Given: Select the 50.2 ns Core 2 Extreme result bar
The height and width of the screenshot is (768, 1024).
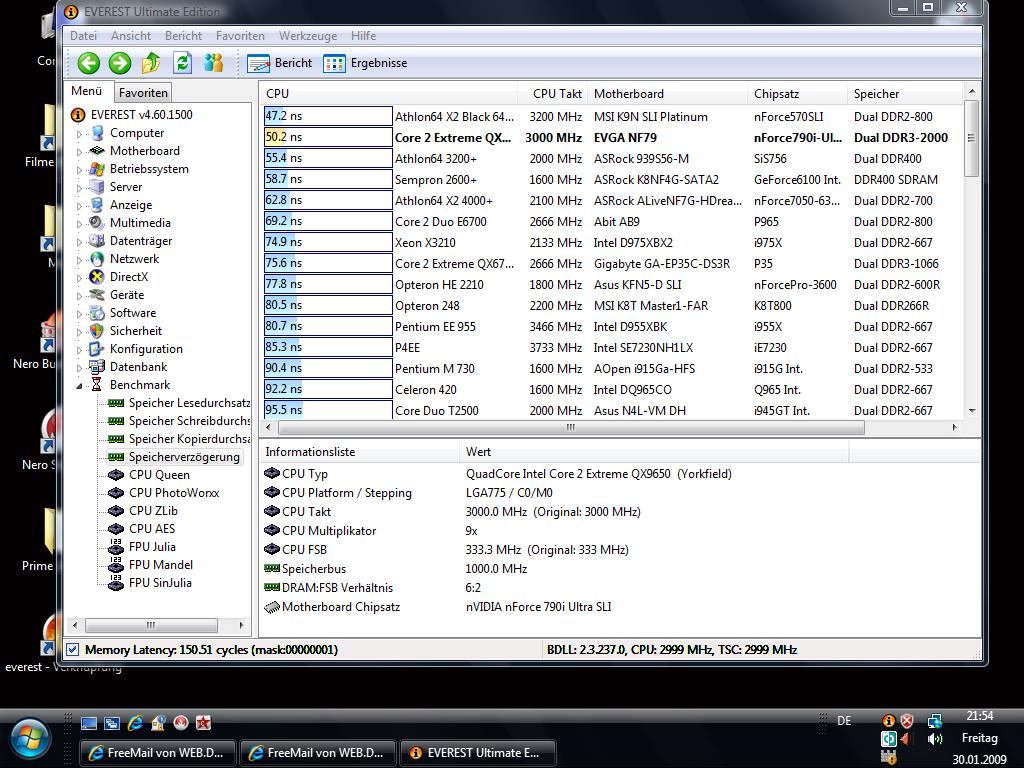Looking at the screenshot, I should pos(328,137).
